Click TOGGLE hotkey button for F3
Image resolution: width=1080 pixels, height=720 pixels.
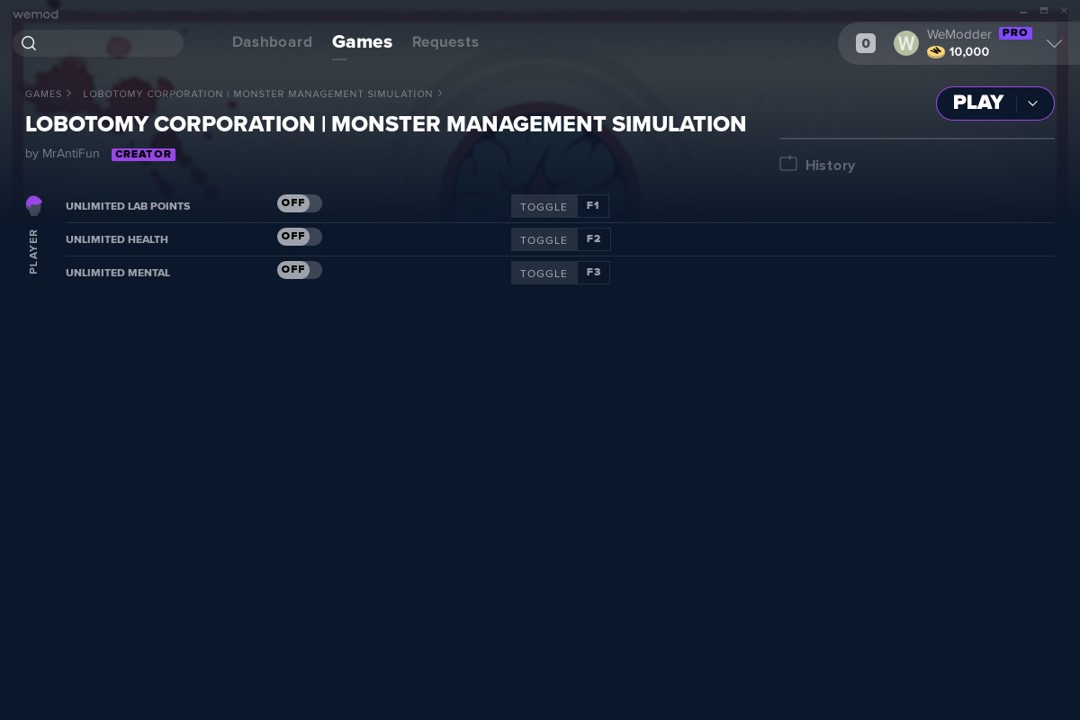pyautogui.click(x=543, y=273)
